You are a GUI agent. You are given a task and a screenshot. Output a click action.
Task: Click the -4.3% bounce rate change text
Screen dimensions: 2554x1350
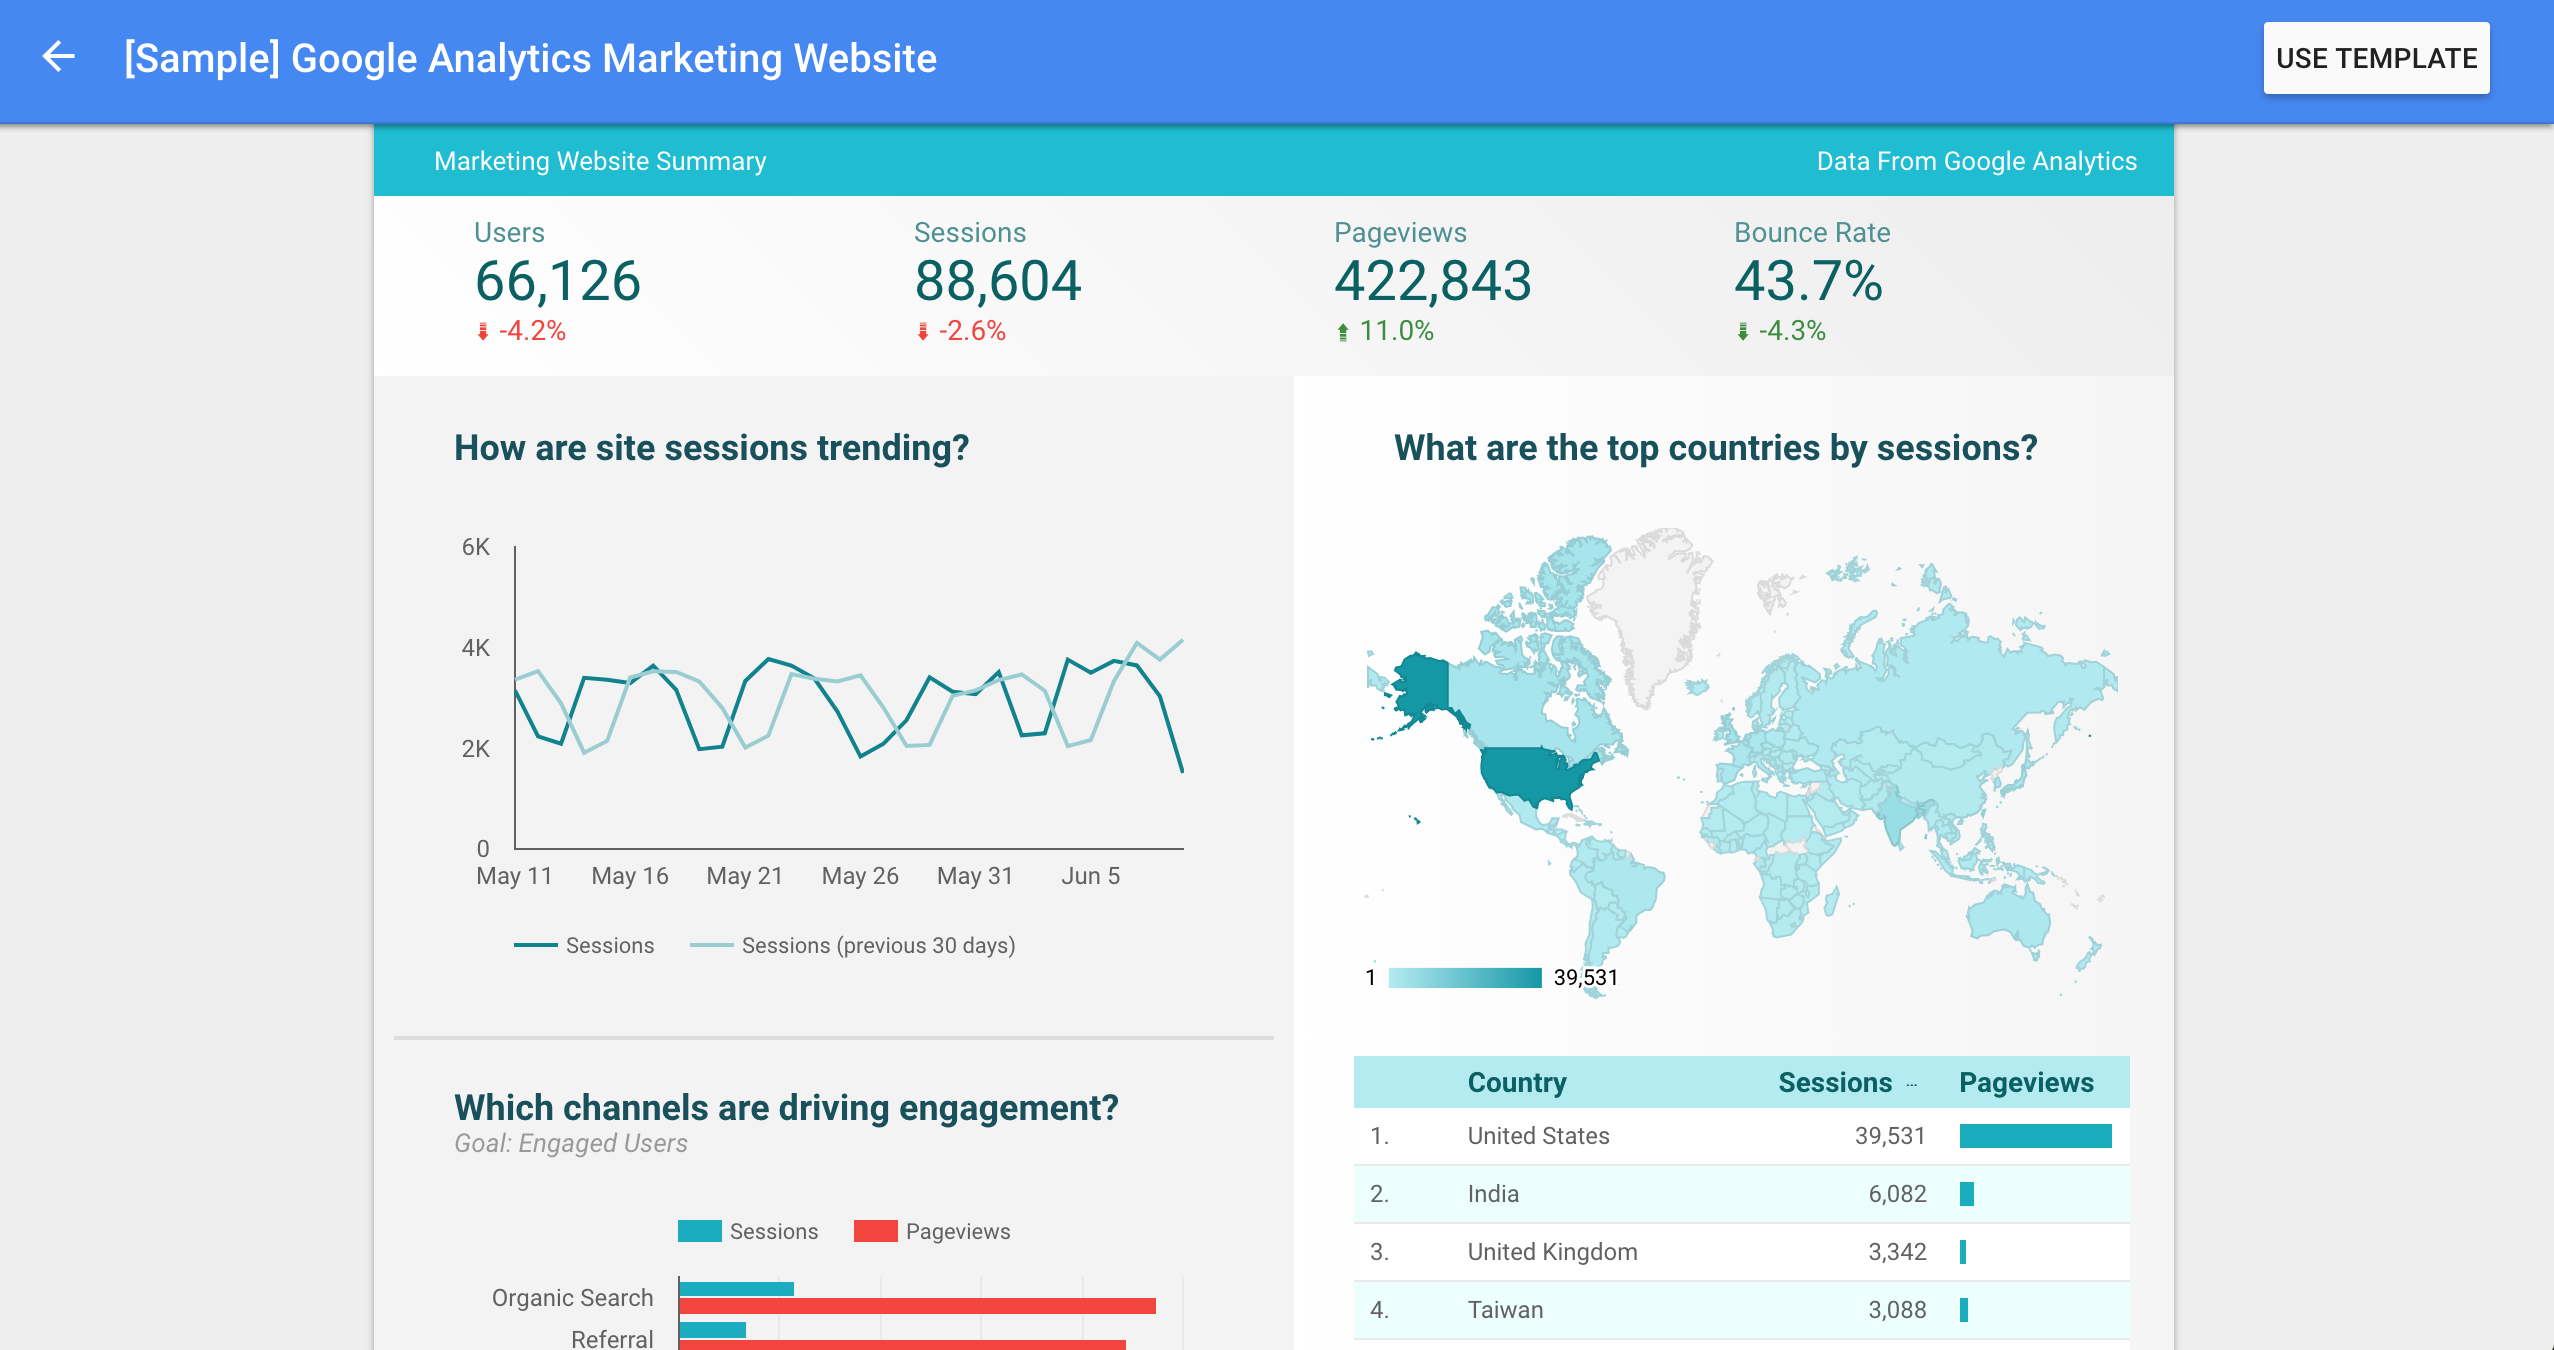tap(1792, 331)
